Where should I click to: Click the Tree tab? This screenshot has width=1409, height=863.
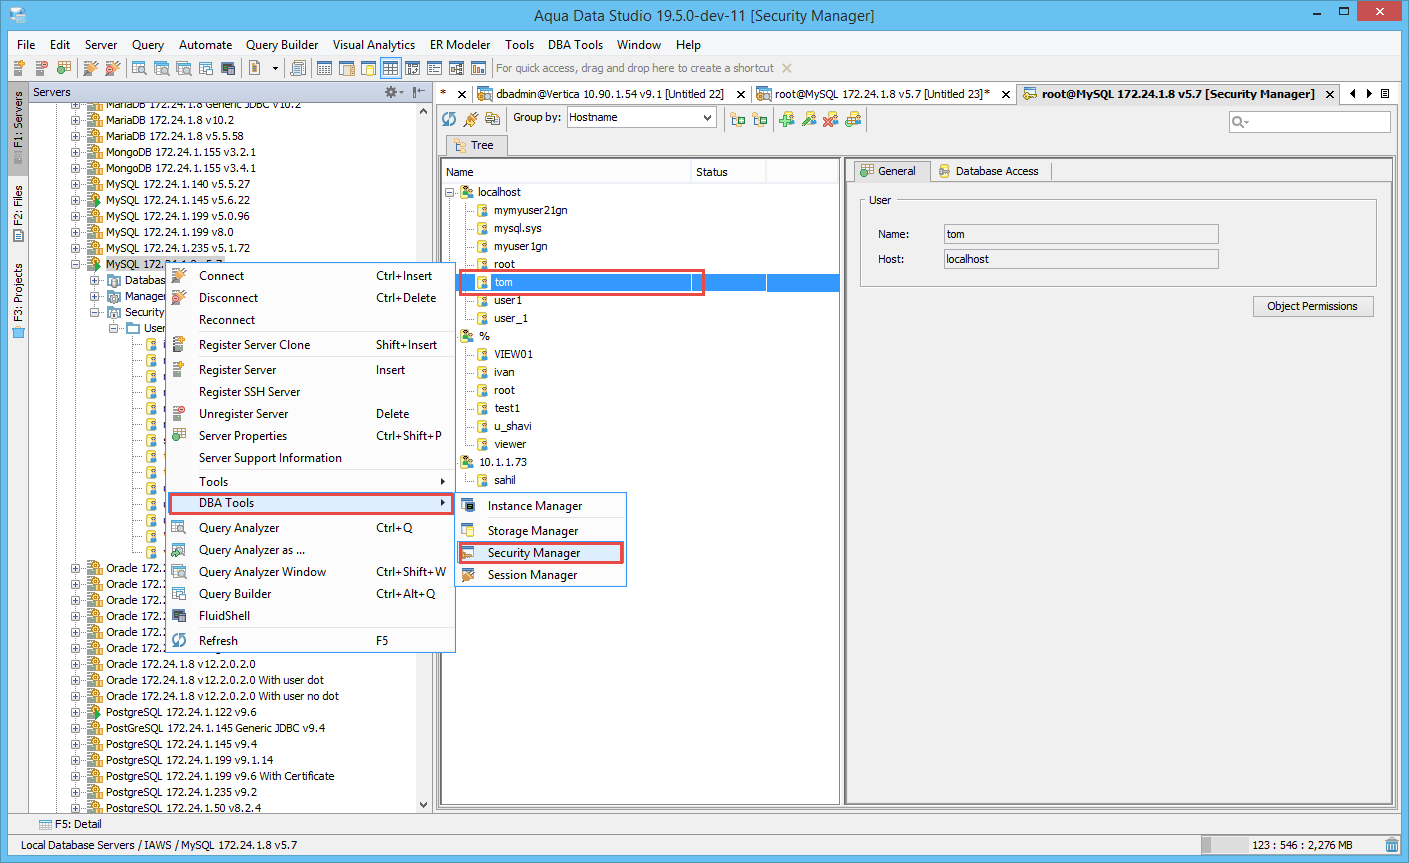click(474, 145)
